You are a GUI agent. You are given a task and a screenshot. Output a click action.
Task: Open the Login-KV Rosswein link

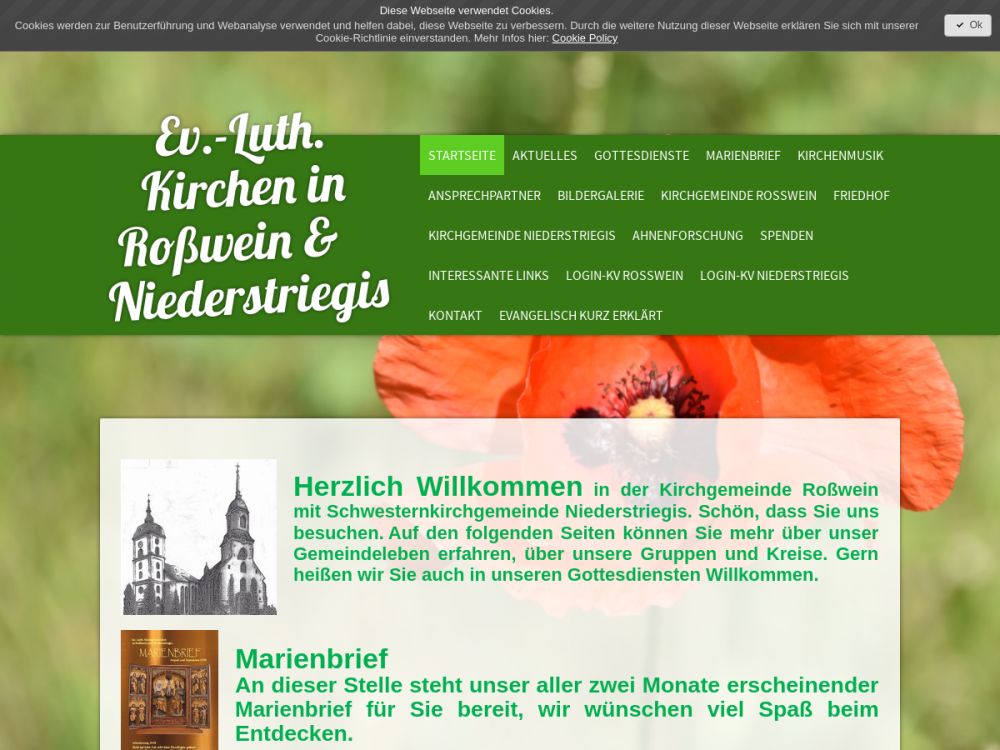[624, 275]
